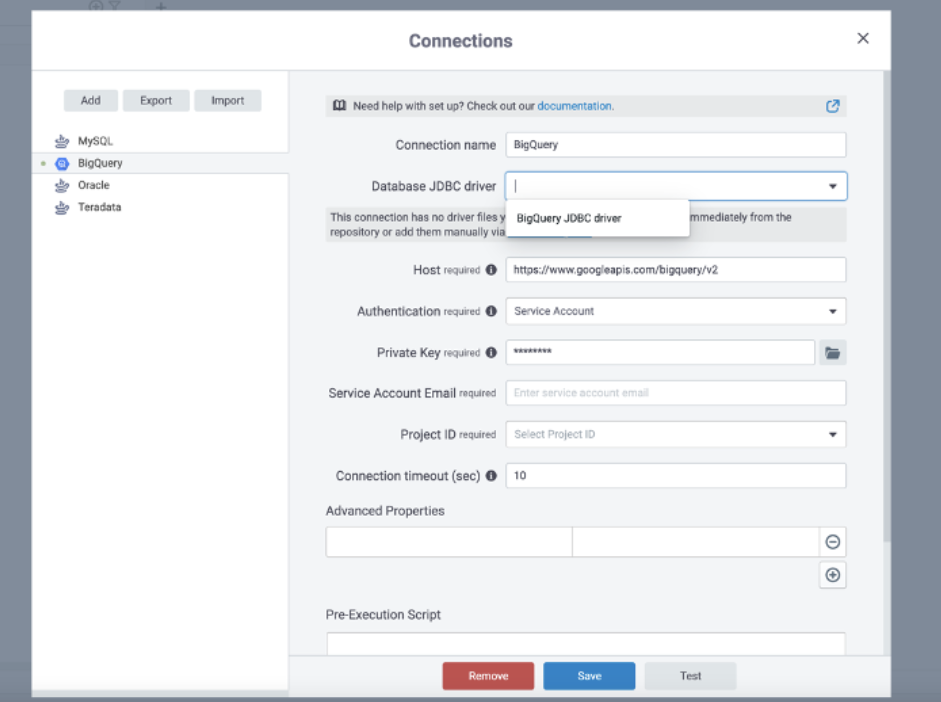The image size is (941, 702).
Task: Open the Authentication dropdown
Action: click(676, 311)
